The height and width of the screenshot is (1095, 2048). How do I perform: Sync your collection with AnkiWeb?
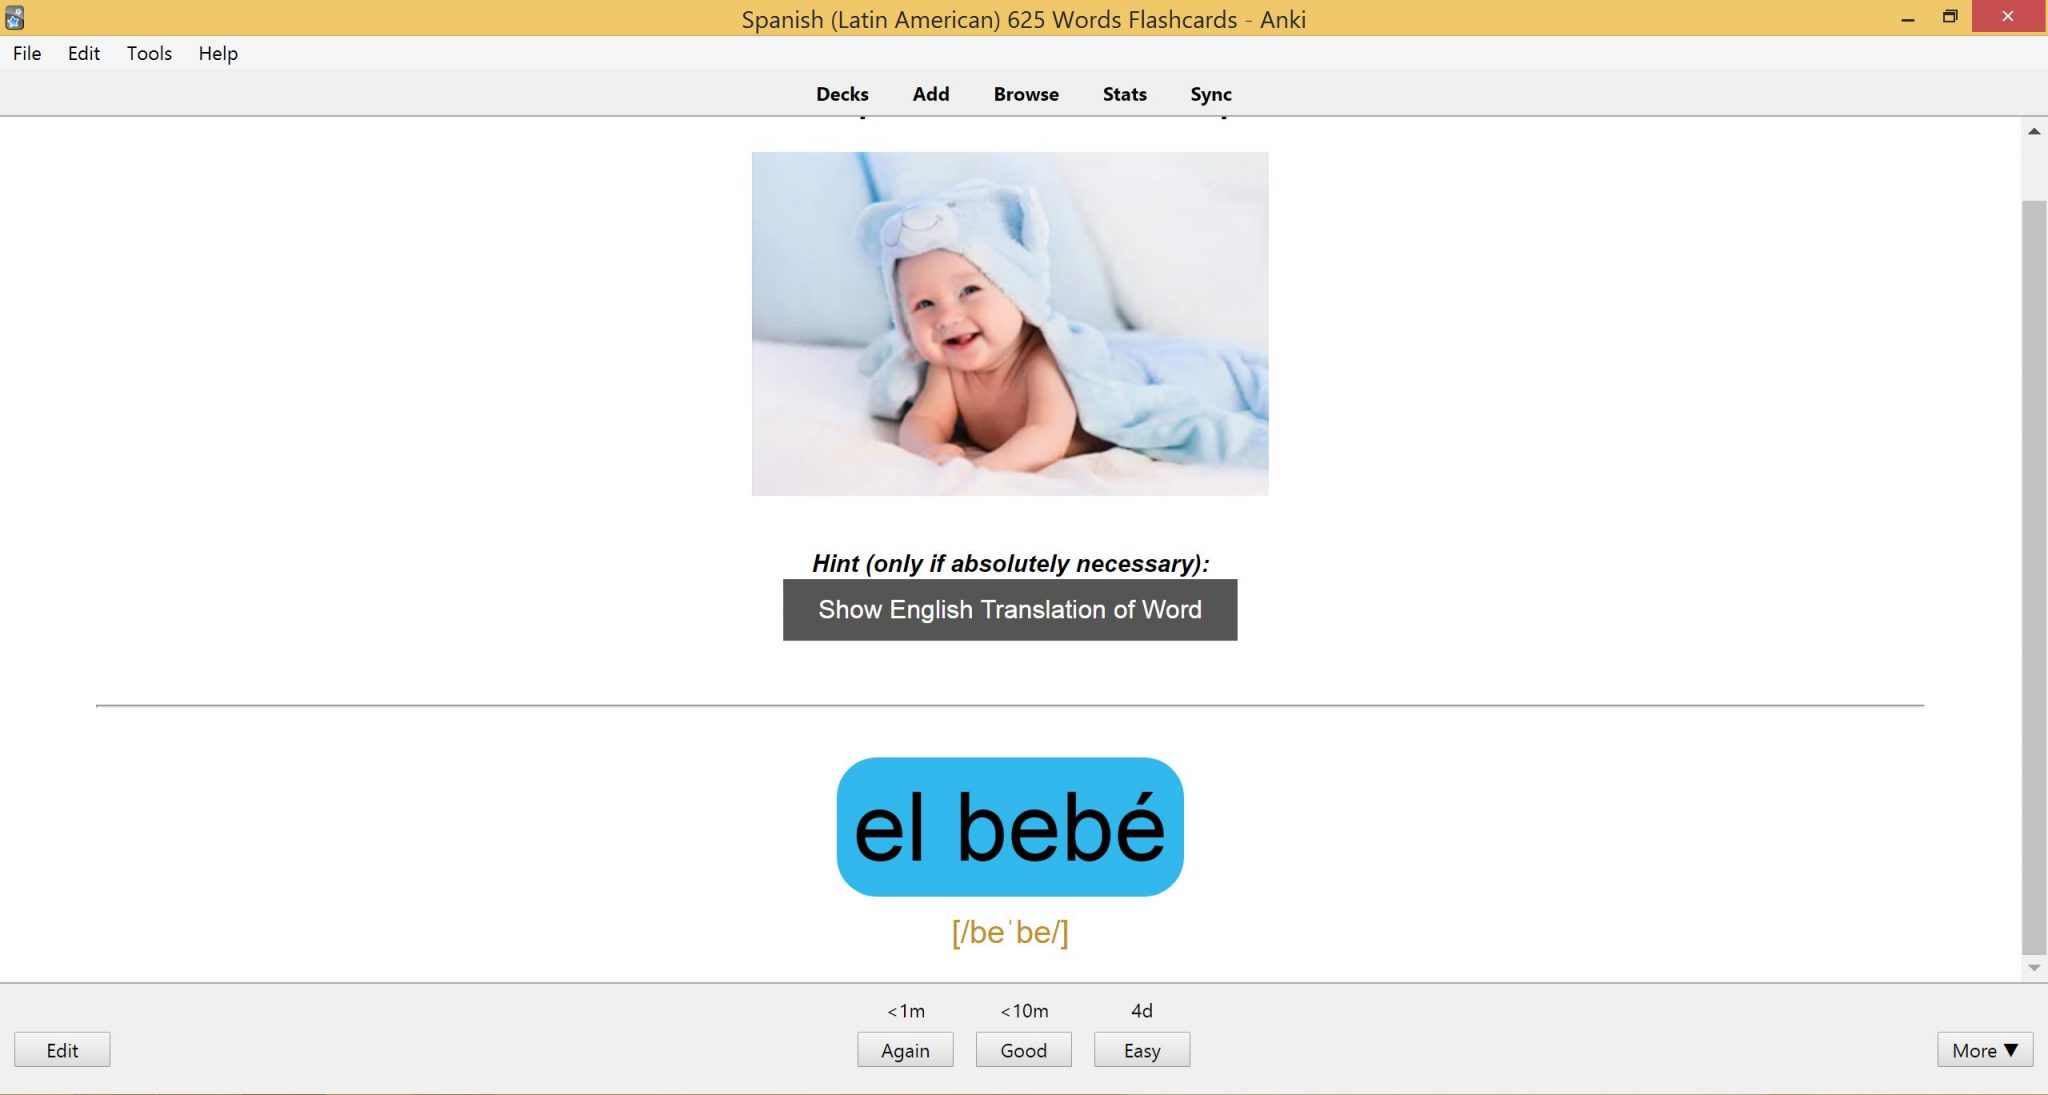pyautogui.click(x=1210, y=93)
